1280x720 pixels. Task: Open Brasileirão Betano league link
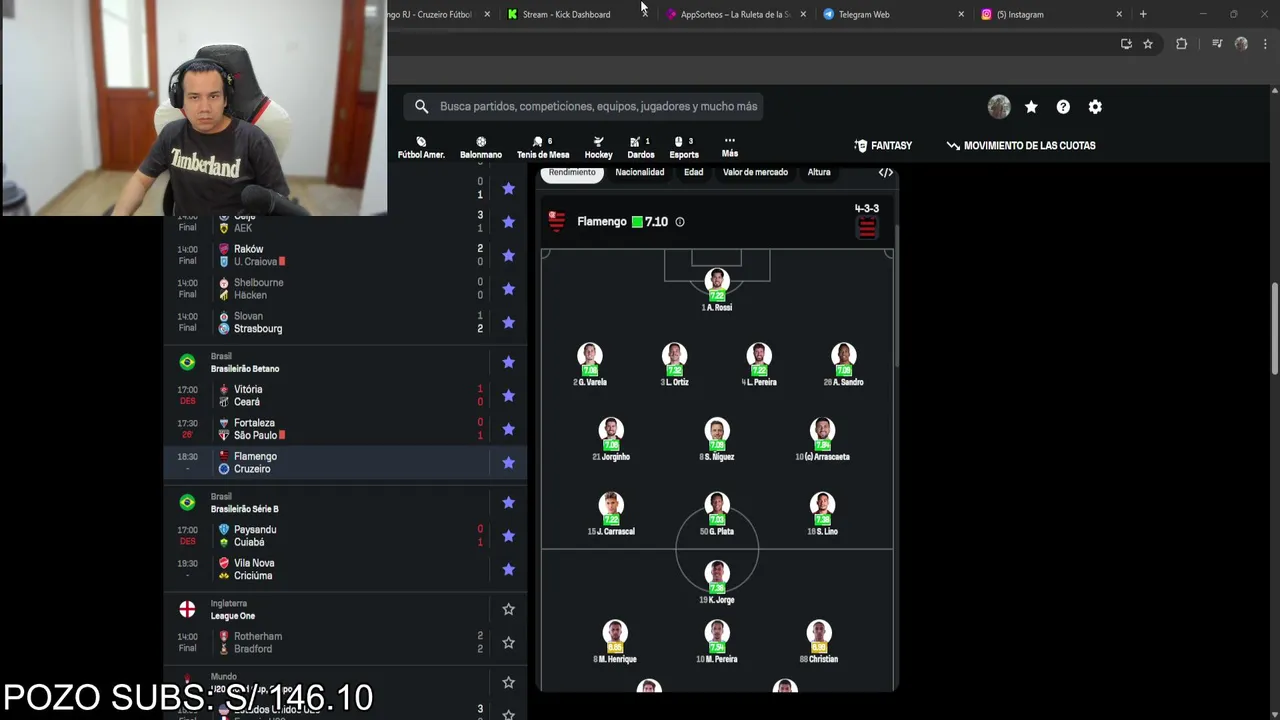(245, 369)
